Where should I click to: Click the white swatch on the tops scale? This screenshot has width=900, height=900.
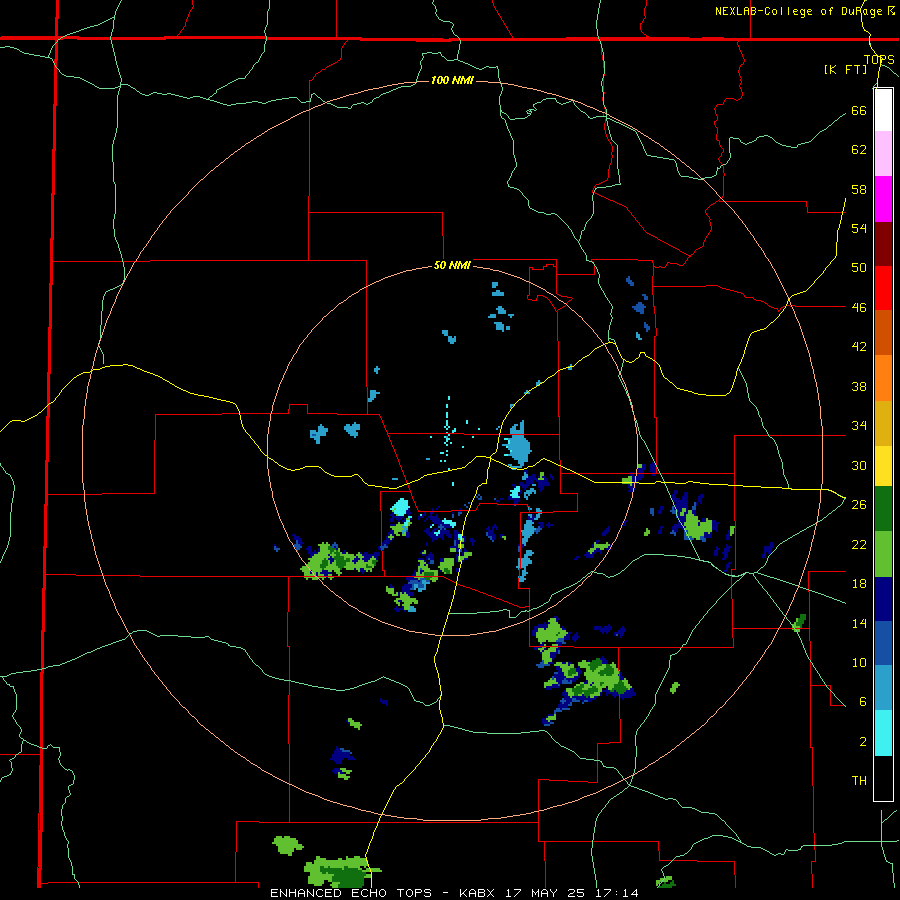click(883, 110)
